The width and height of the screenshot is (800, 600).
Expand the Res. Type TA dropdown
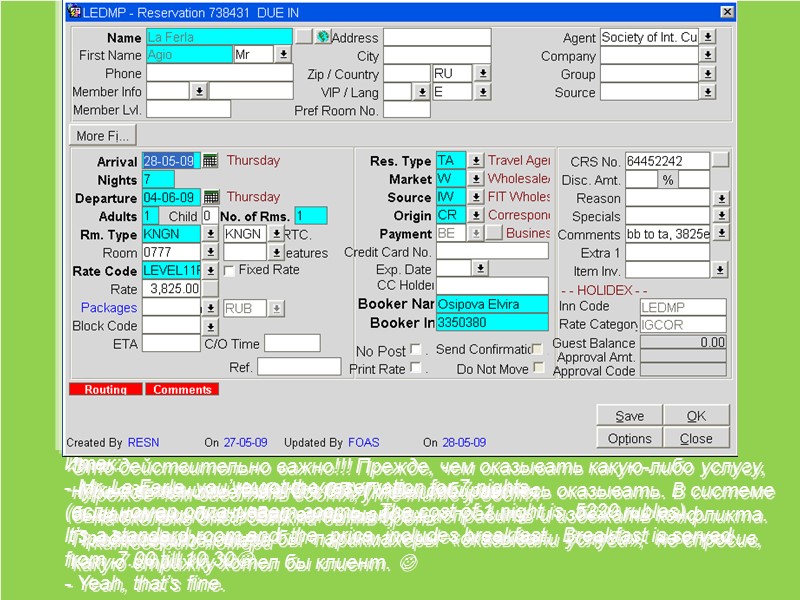pyautogui.click(x=476, y=160)
